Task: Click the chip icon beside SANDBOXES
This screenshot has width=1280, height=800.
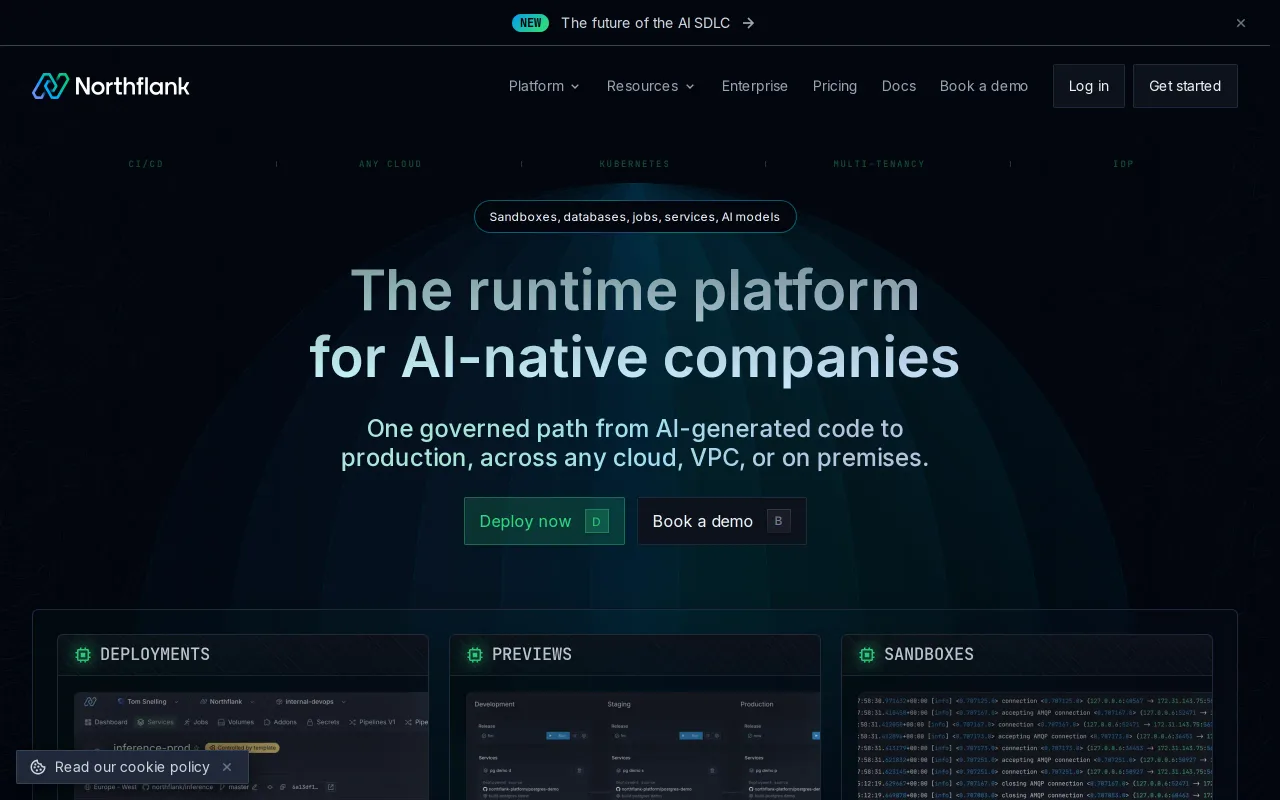Action: 867,655
